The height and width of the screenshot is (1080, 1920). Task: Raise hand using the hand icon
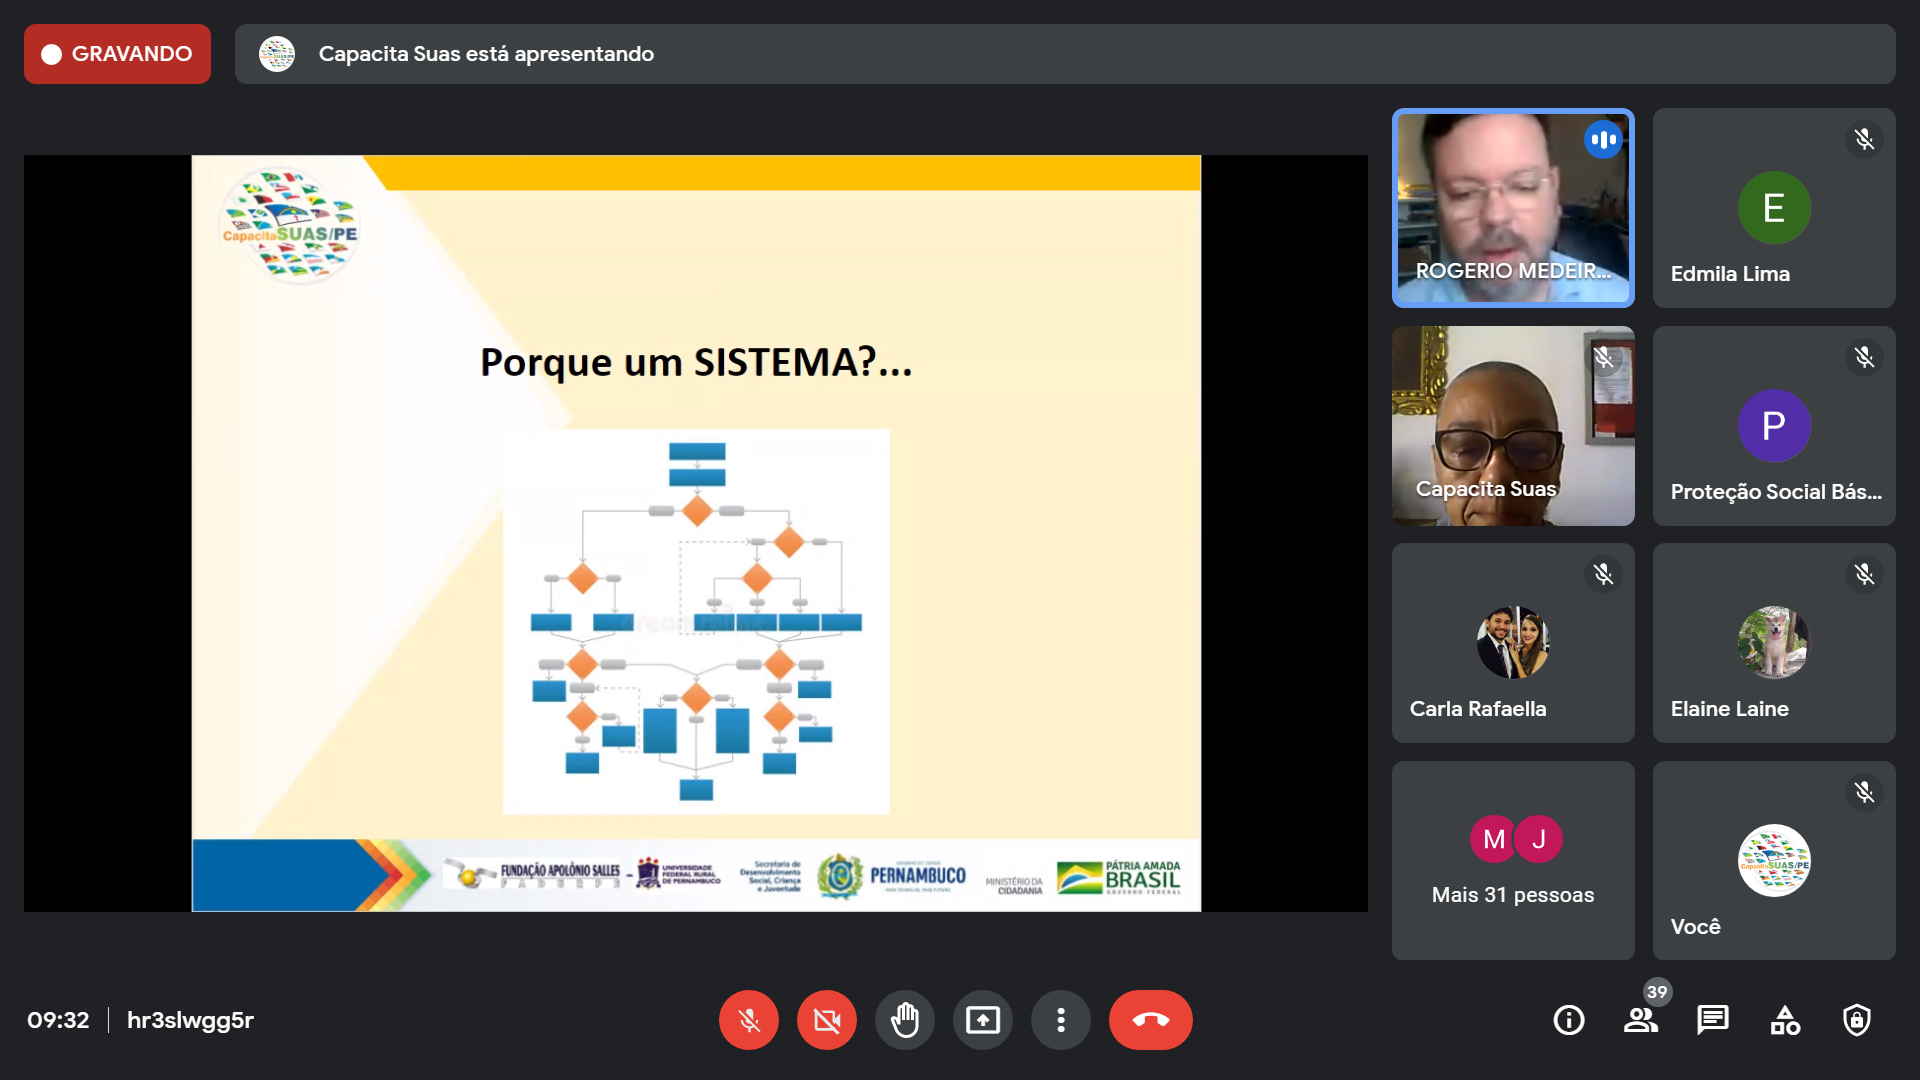click(904, 1020)
